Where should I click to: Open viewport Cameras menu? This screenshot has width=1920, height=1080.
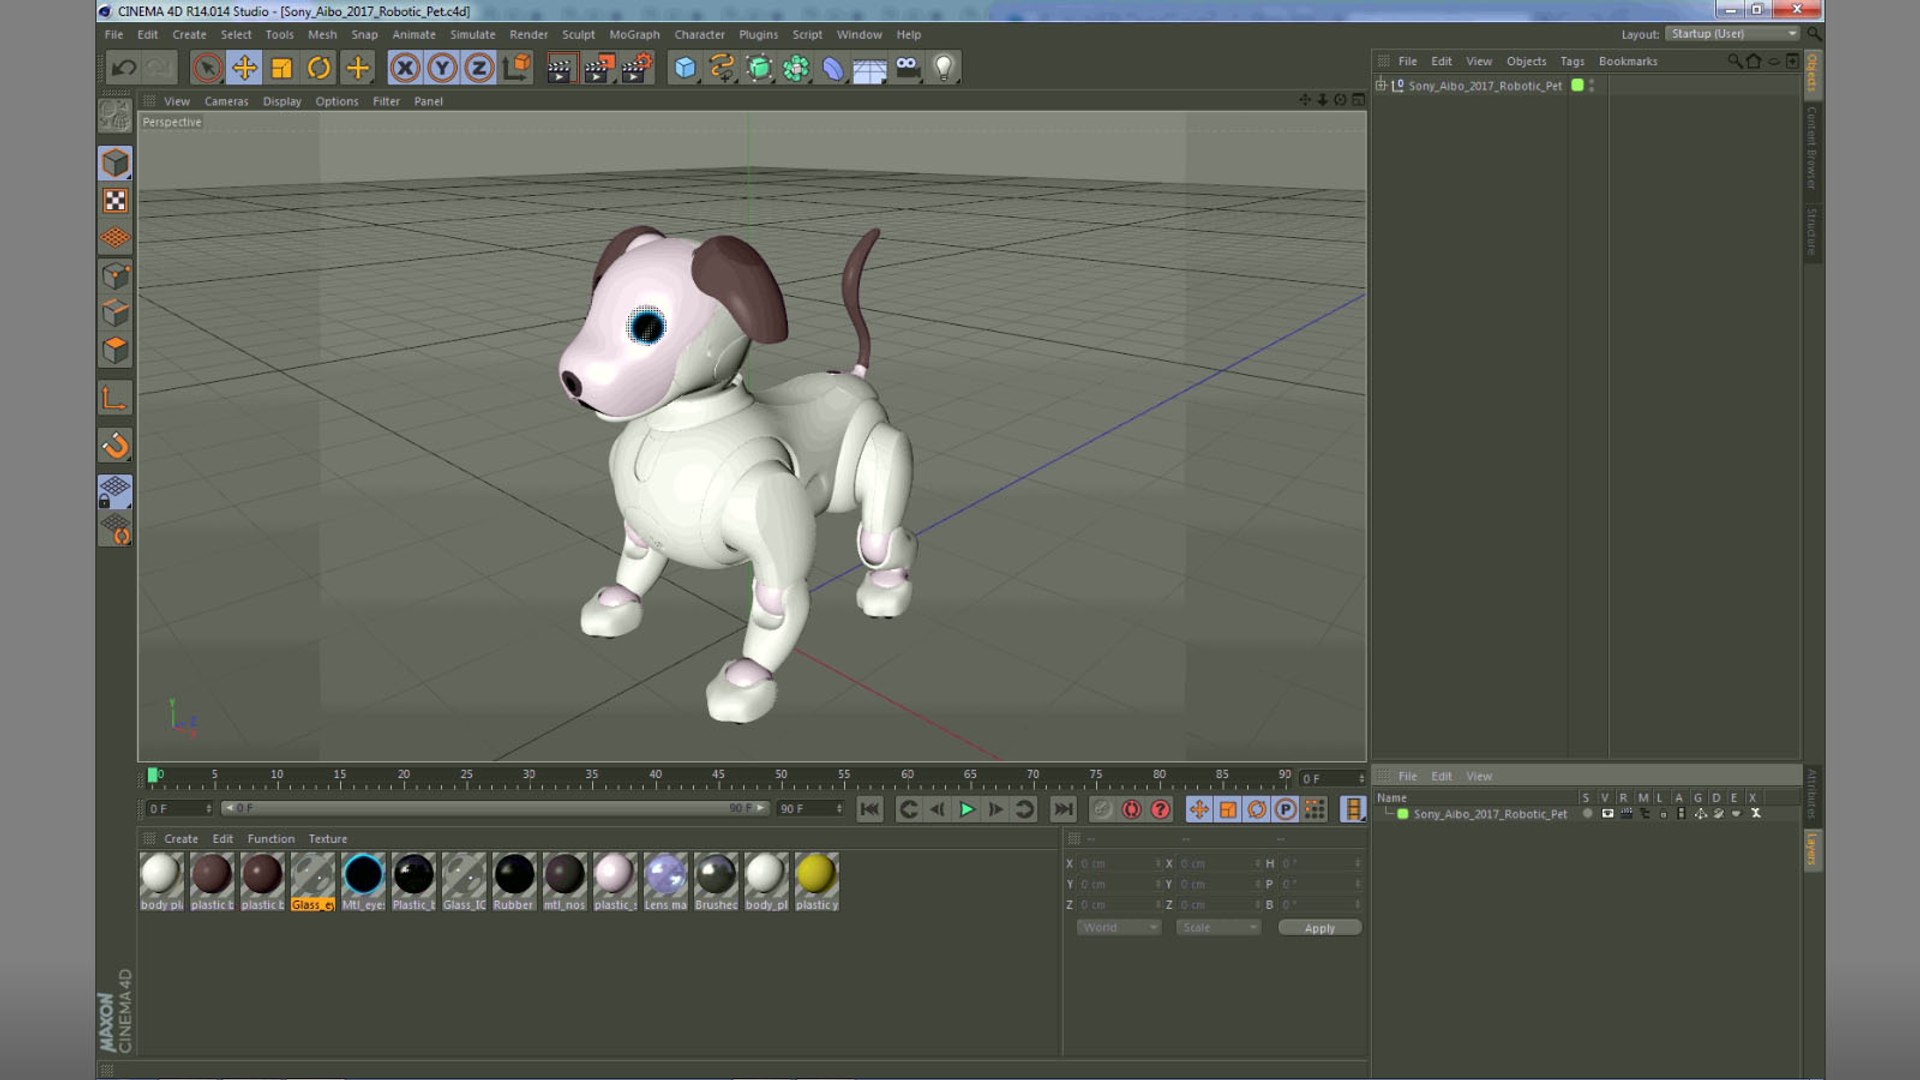pyautogui.click(x=226, y=101)
